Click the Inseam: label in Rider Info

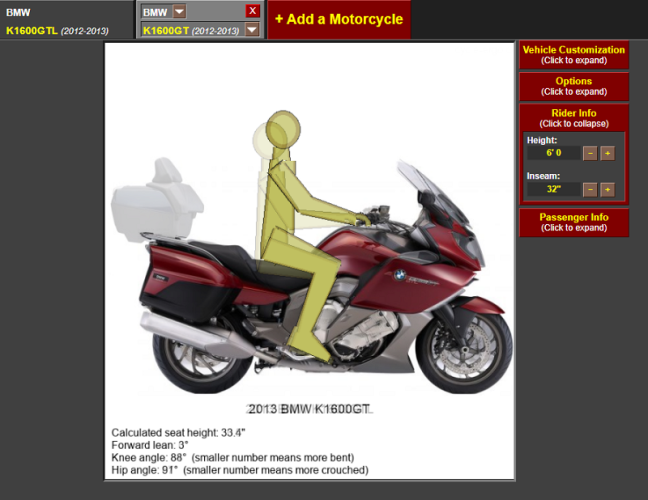543,176
